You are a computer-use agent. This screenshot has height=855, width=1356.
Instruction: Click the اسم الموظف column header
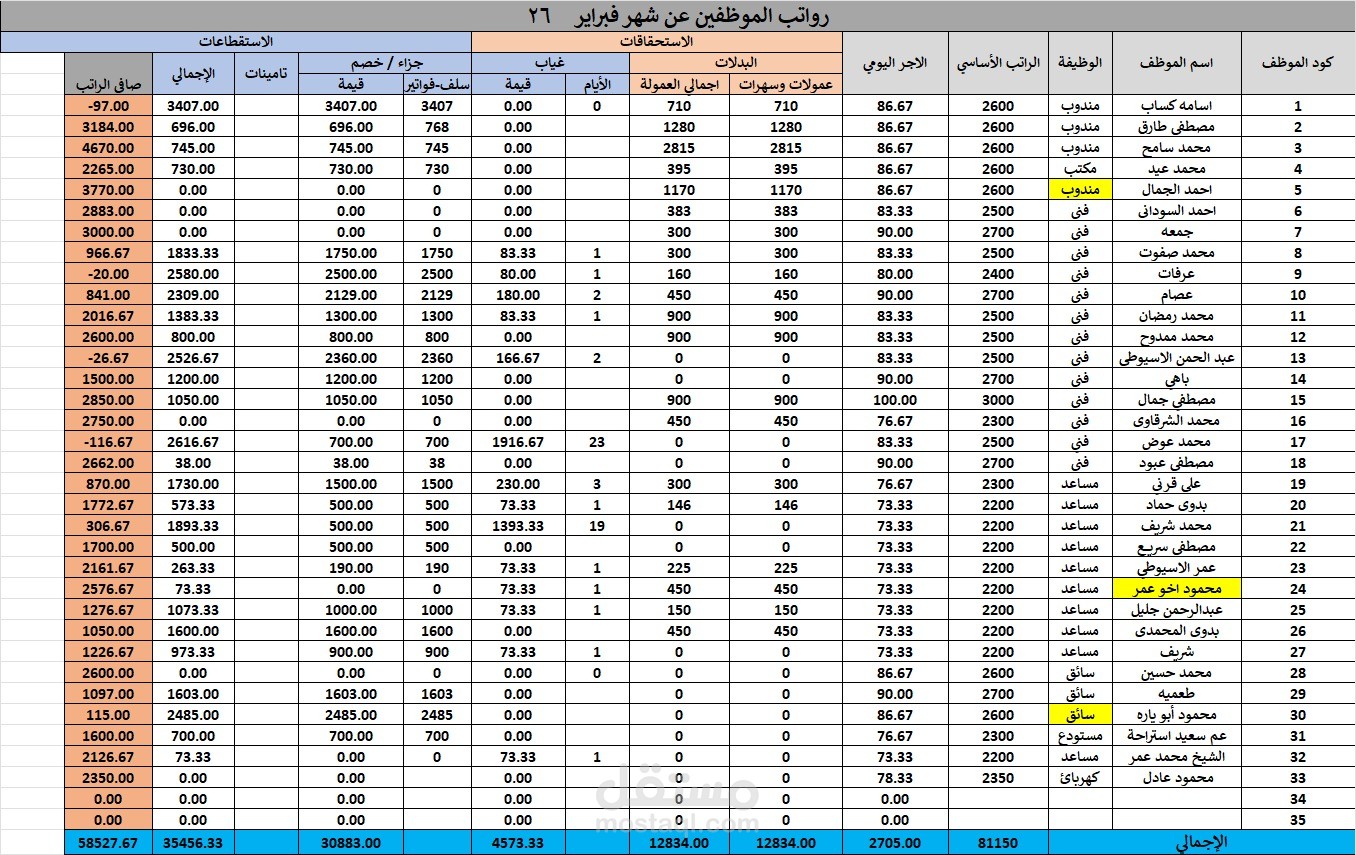1176,63
